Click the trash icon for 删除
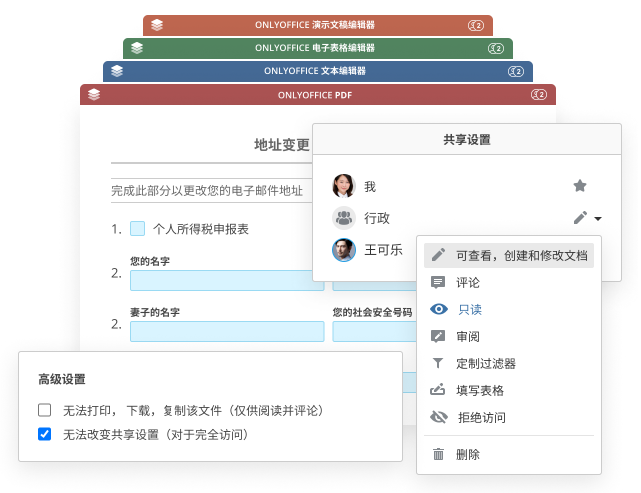Viewport: 641px width, 493px height. (x=438, y=454)
